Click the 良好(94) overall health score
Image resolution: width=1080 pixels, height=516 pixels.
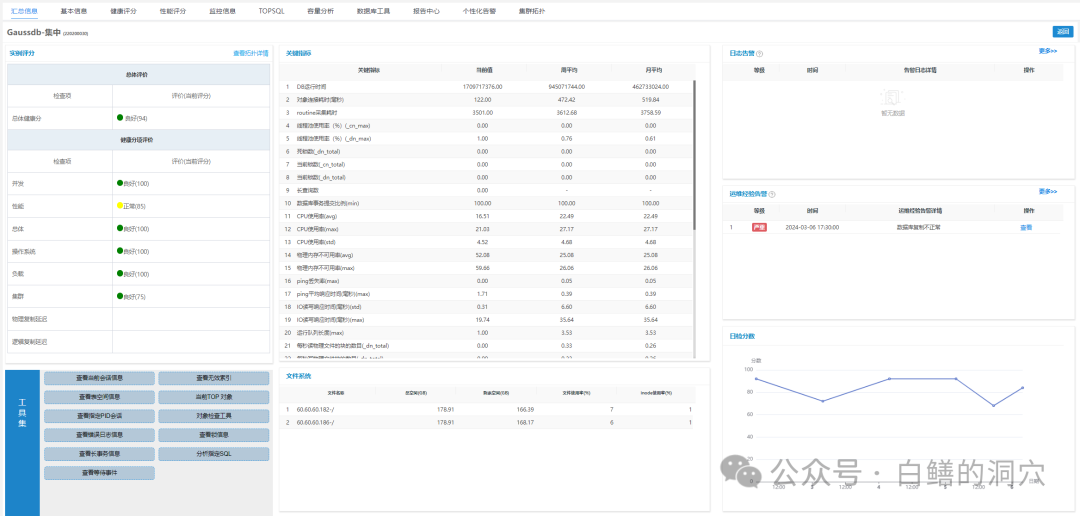[x=136, y=118]
